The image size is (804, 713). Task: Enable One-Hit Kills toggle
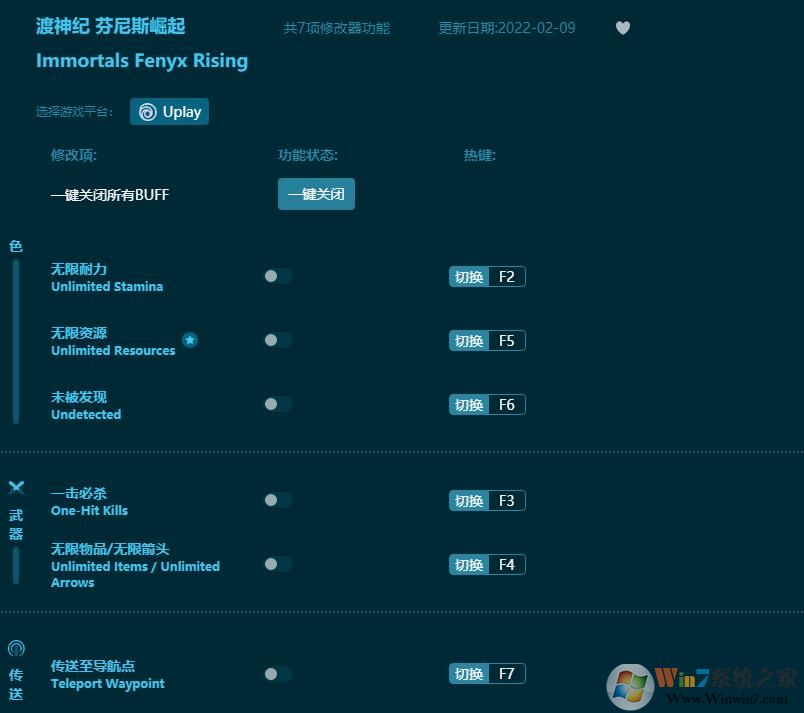coord(278,500)
